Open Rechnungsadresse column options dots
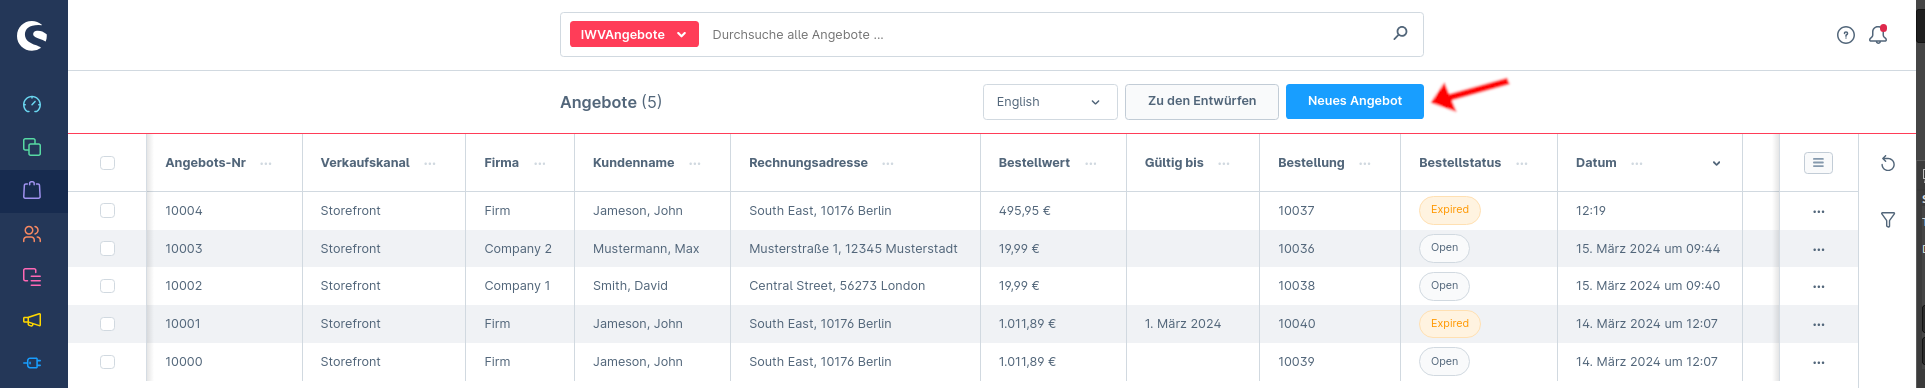Image resolution: width=1925 pixels, height=388 pixels. click(888, 164)
